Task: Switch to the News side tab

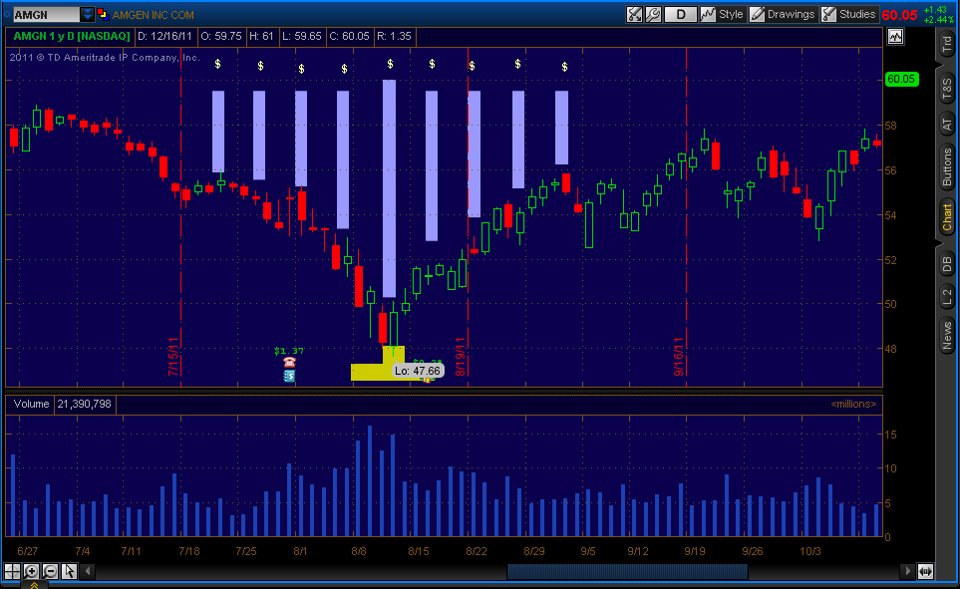Action: (947, 336)
